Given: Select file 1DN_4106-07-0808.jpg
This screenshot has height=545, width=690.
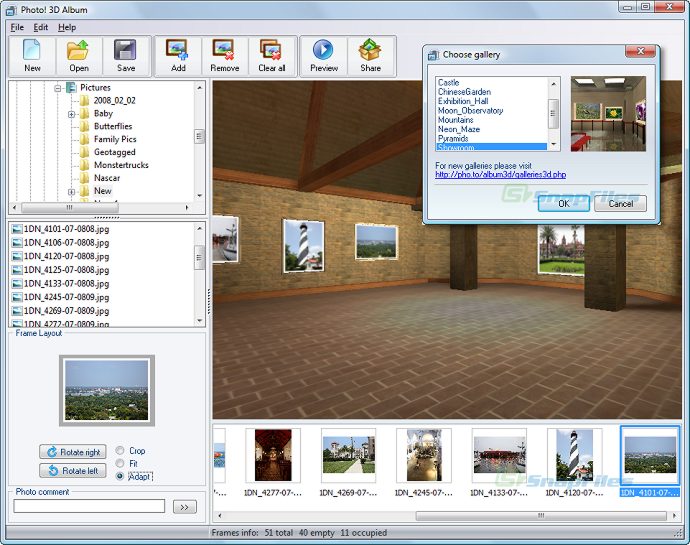Looking at the screenshot, I should coord(60,243).
